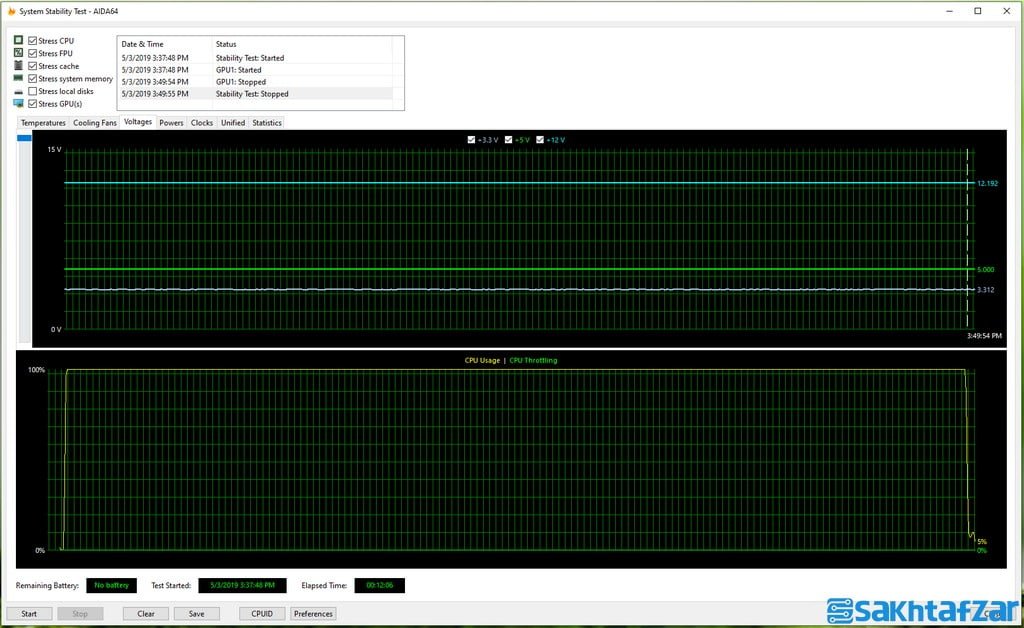Screen dimensions: 1024x628
Task: Toggle the +12 V graph legend checkbox
Action: pos(541,140)
